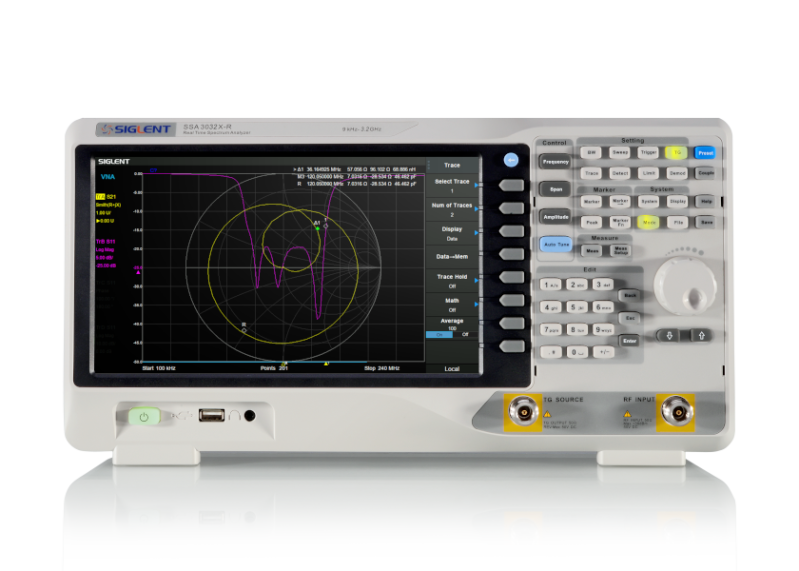Open Display Data menu item
This screenshot has width=799, height=571.
coord(452,233)
